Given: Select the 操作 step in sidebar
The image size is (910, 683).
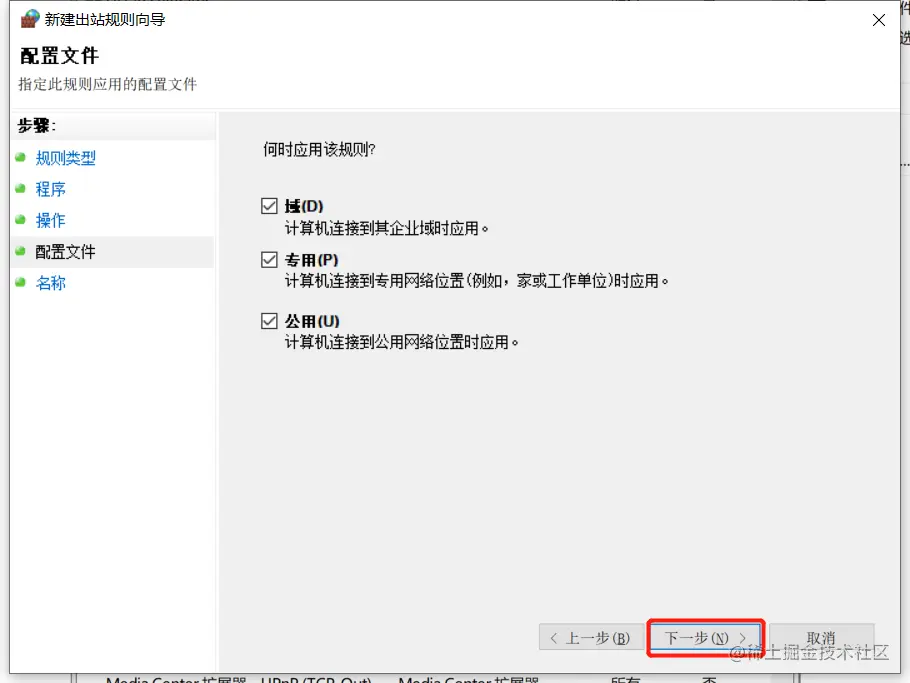Looking at the screenshot, I should [52, 220].
